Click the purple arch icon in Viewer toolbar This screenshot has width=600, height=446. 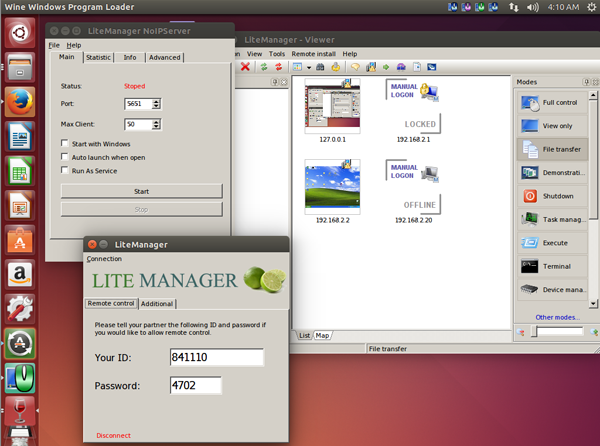[401, 67]
